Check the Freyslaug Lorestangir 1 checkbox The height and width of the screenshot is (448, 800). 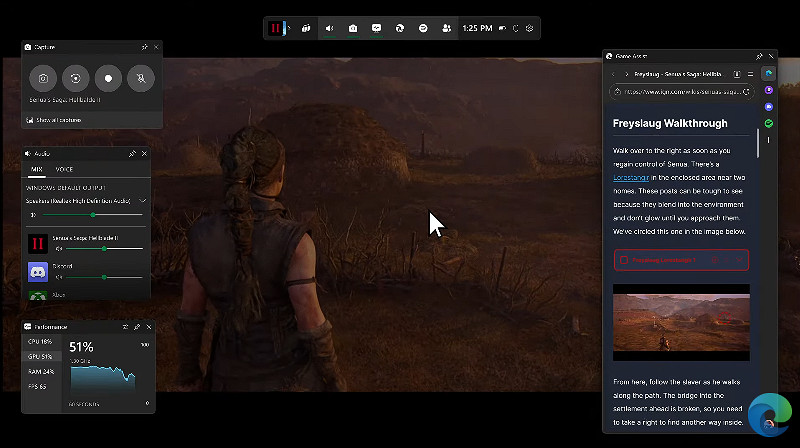[623, 260]
